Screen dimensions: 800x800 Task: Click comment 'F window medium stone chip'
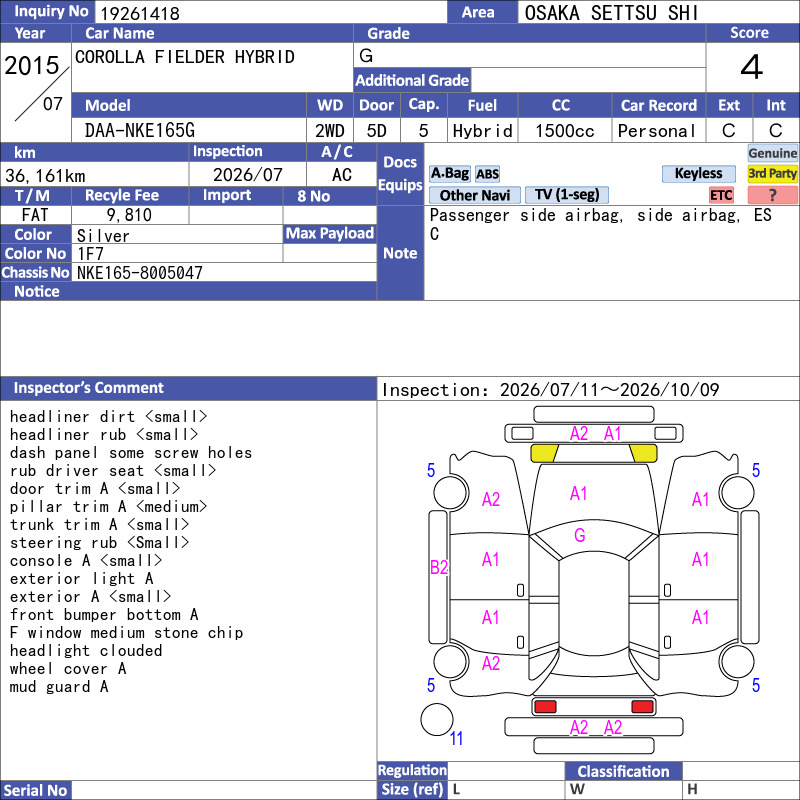[127, 633]
